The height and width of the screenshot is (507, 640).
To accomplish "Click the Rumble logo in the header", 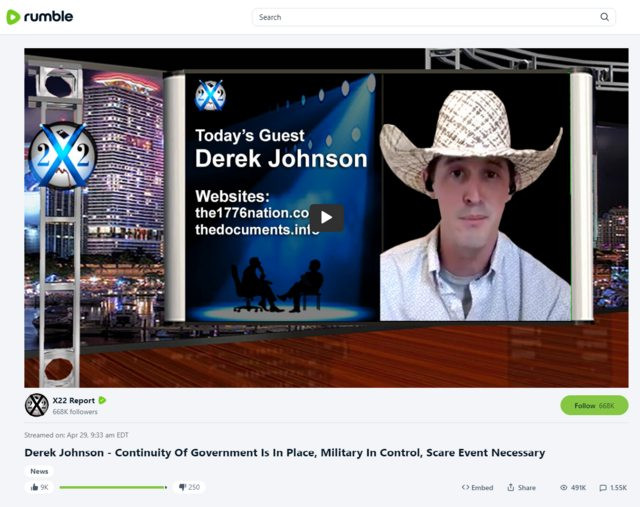I will pos(40,17).
